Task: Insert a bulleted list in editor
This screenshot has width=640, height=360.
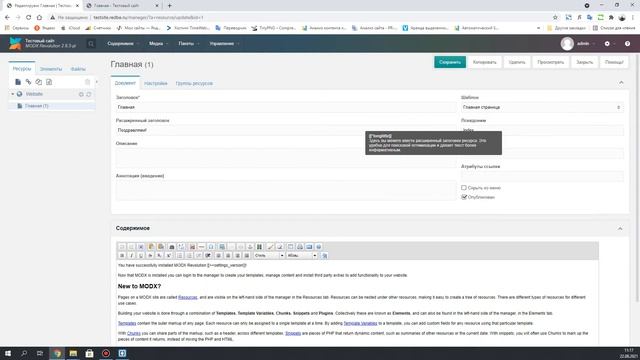Action: tap(180, 256)
